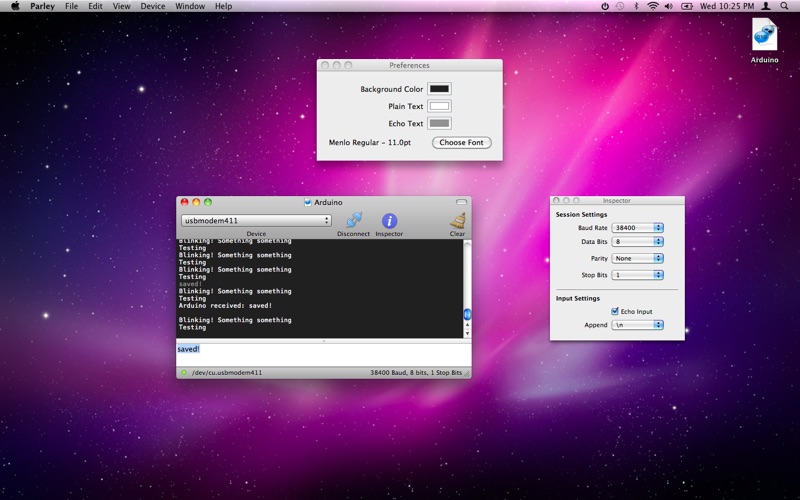Click the Arduino document title icon
The image size is (800, 500).
308,202
